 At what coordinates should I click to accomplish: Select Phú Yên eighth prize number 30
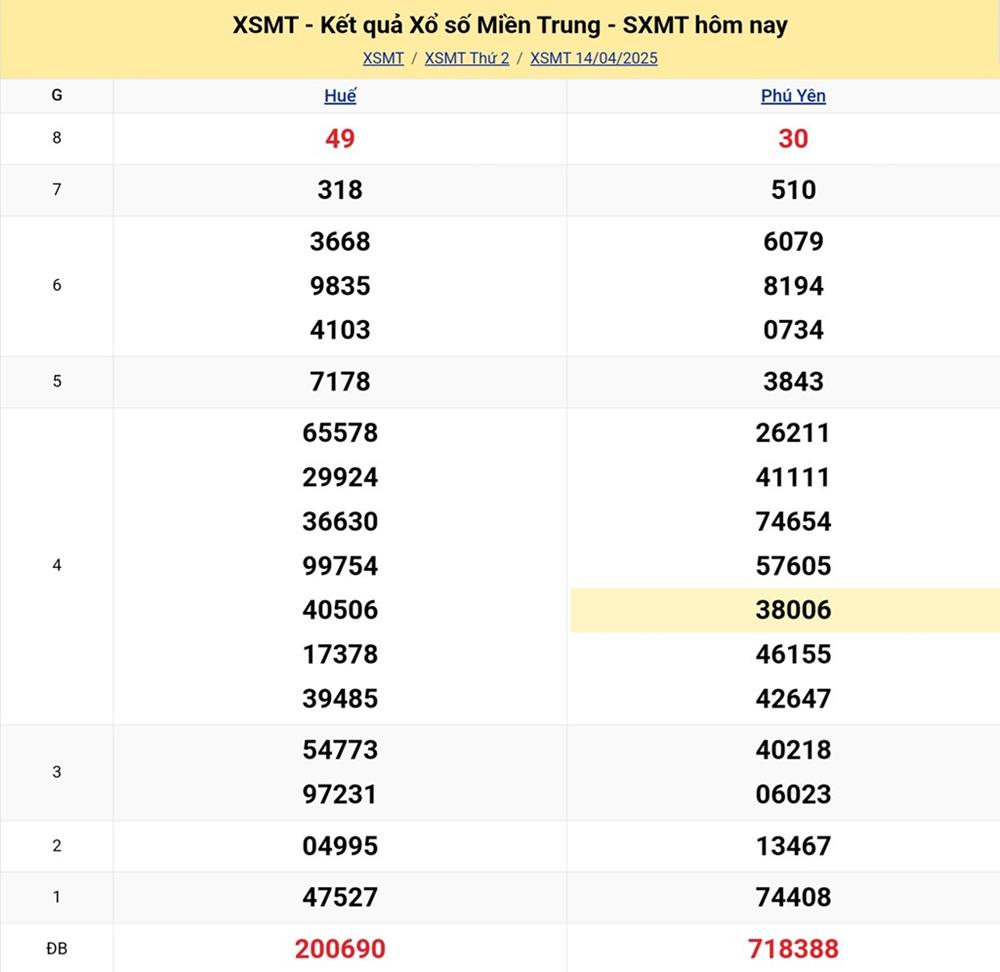793,139
